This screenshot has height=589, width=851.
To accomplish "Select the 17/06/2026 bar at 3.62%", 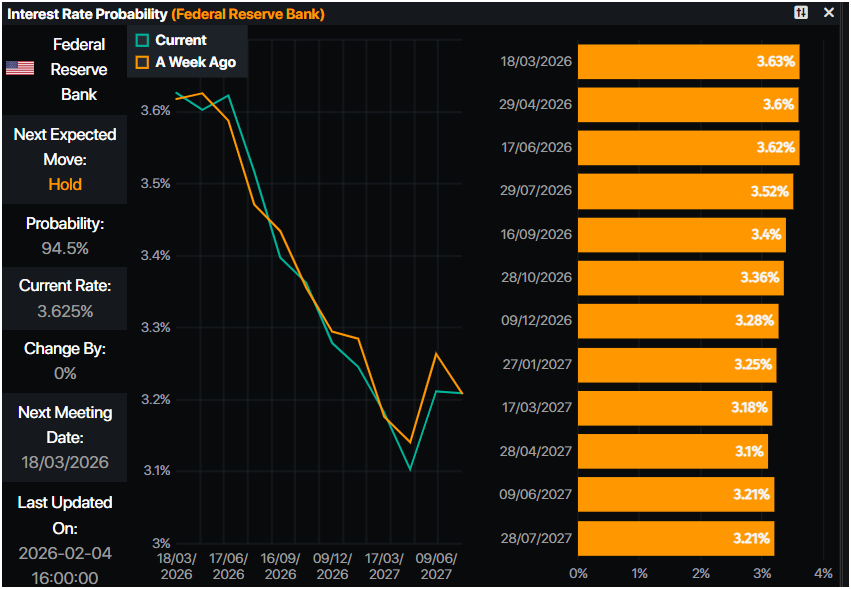I will pos(688,148).
